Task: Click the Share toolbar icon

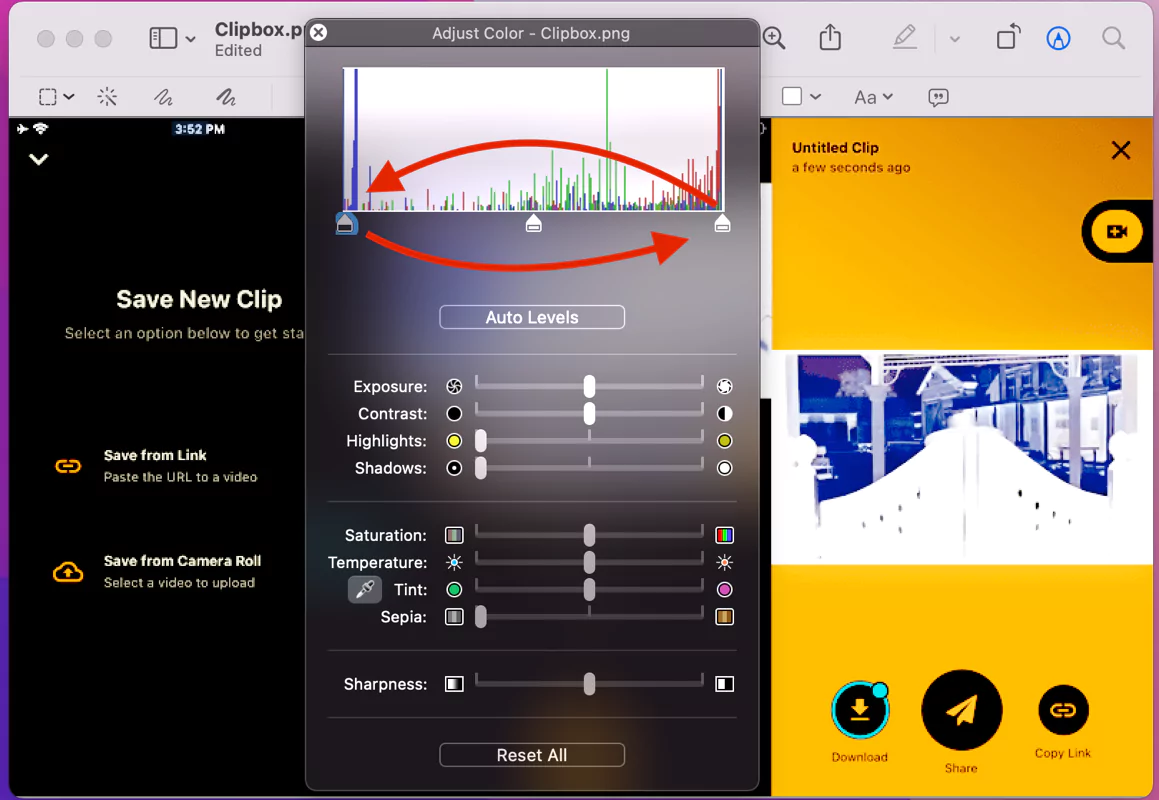Action: pos(830,37)
